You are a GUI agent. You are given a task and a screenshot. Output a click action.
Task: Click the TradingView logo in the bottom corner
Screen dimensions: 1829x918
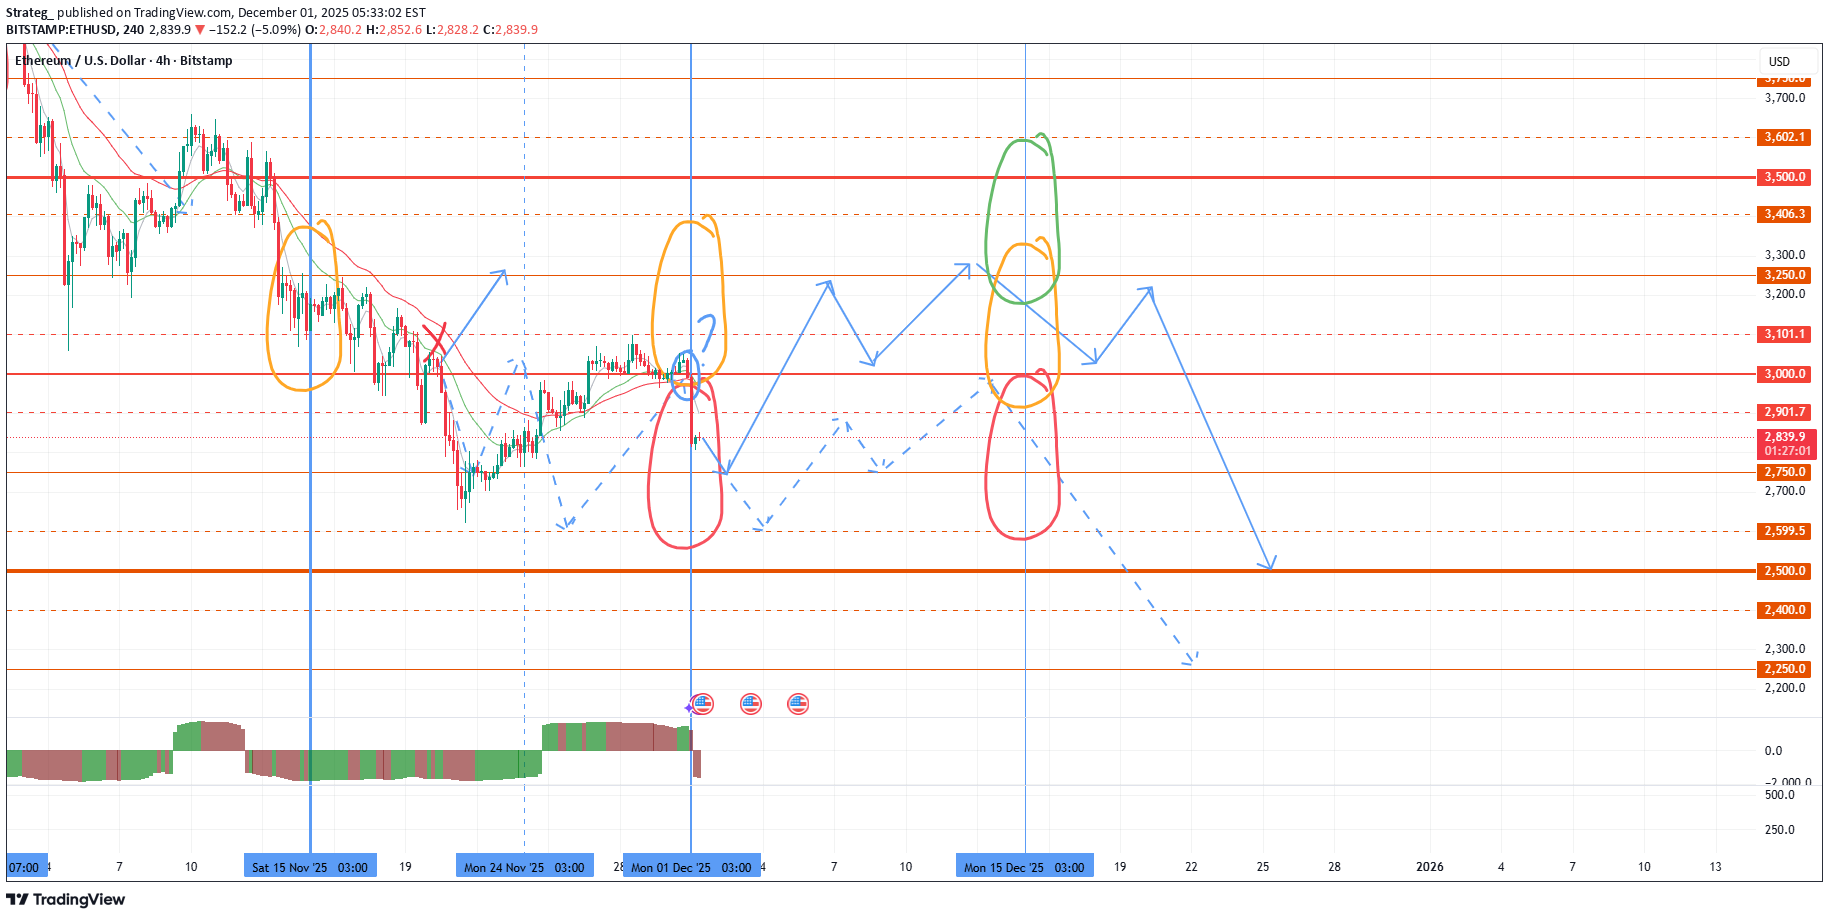tap(66, 899)
